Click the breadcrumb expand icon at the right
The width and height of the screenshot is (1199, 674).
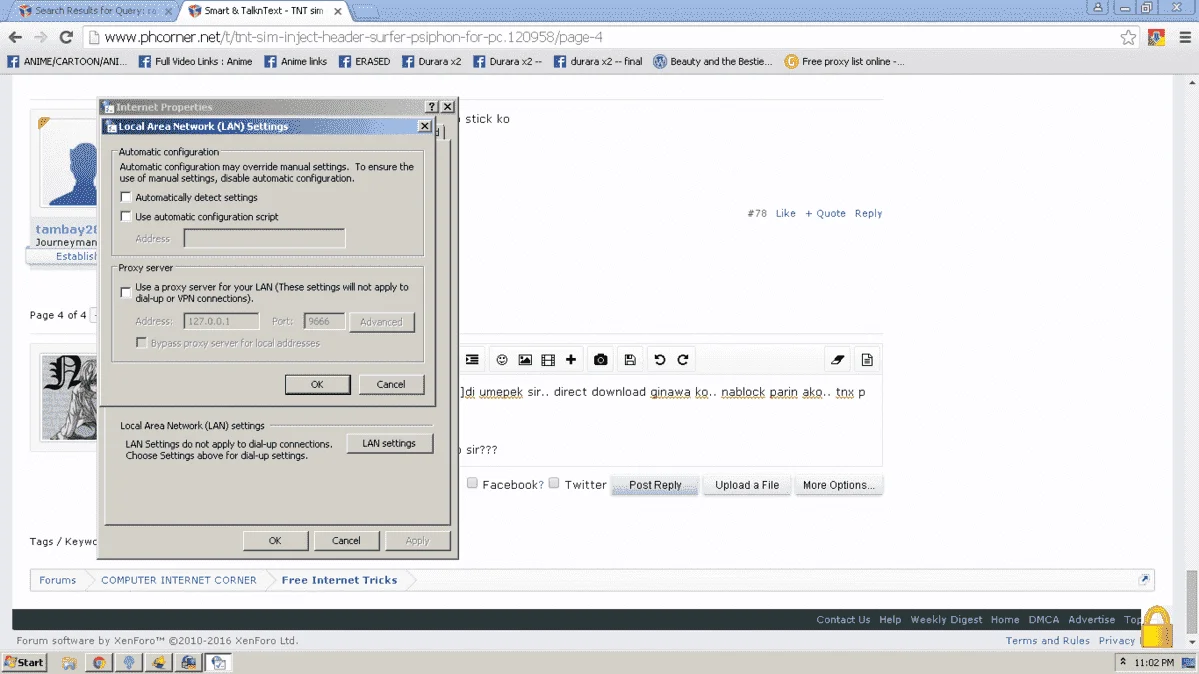pyautogui.click(x=1144, y=580)
